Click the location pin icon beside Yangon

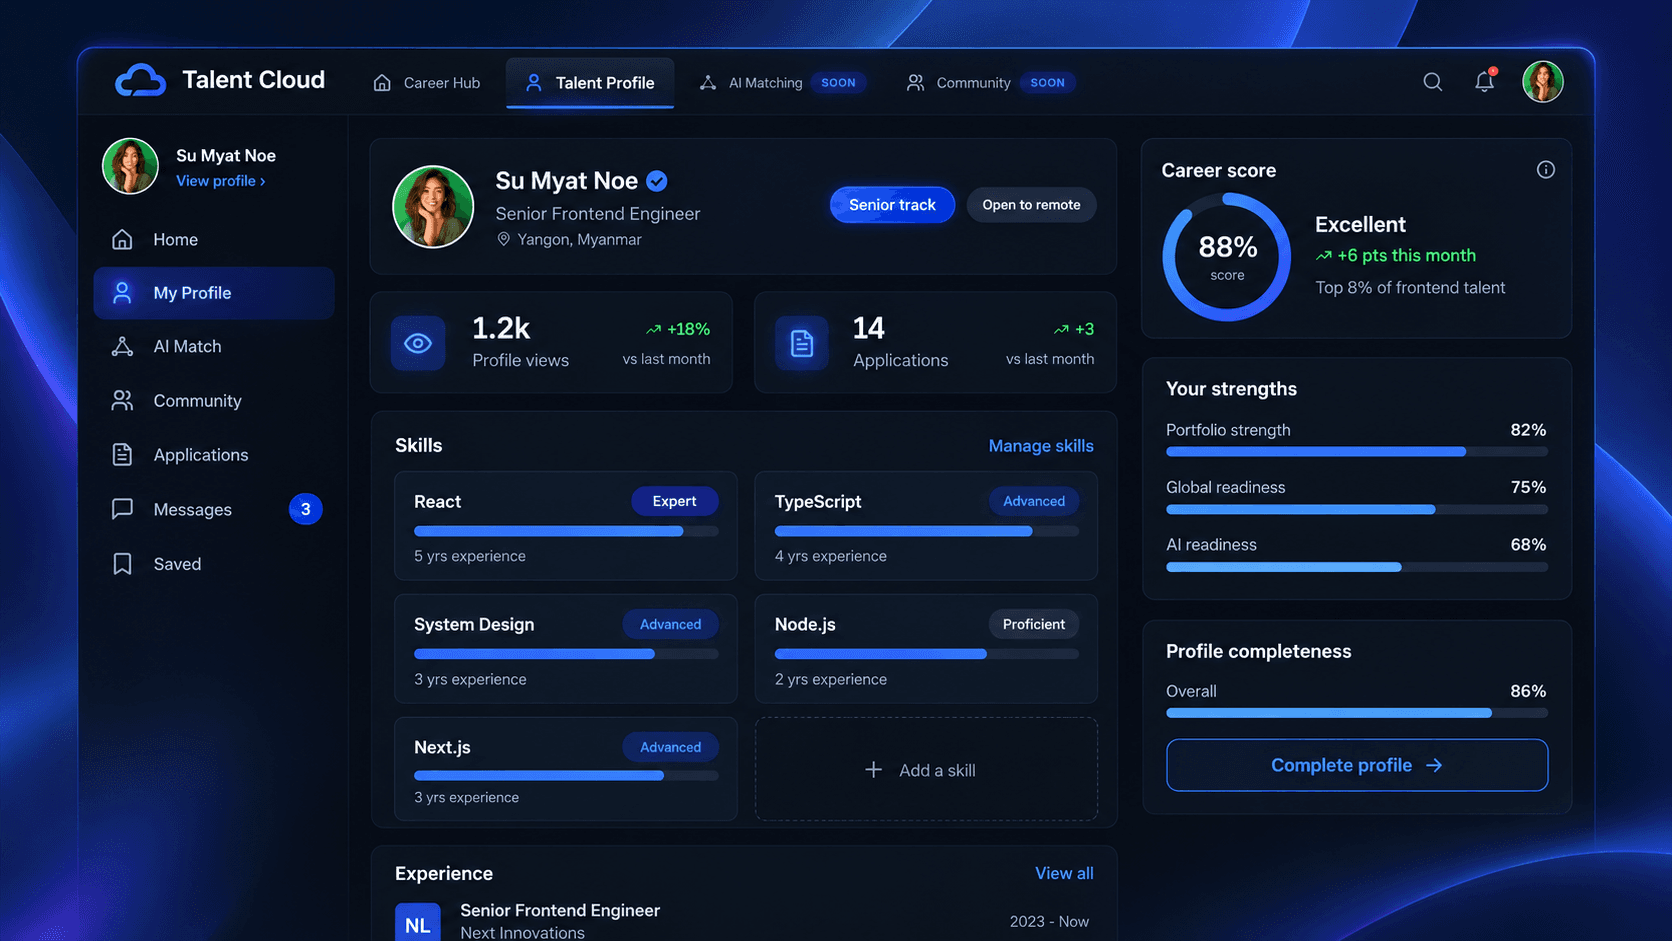pos(504,239)
